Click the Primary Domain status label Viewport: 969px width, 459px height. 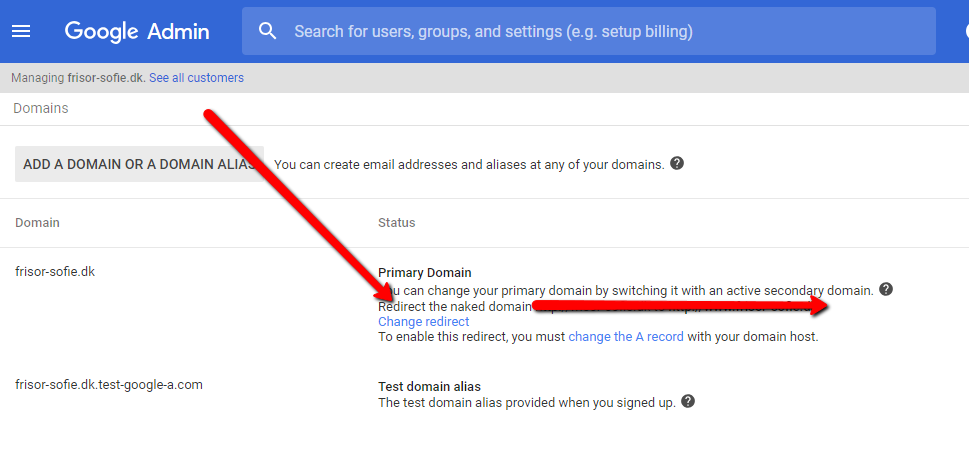click(425, 272)
